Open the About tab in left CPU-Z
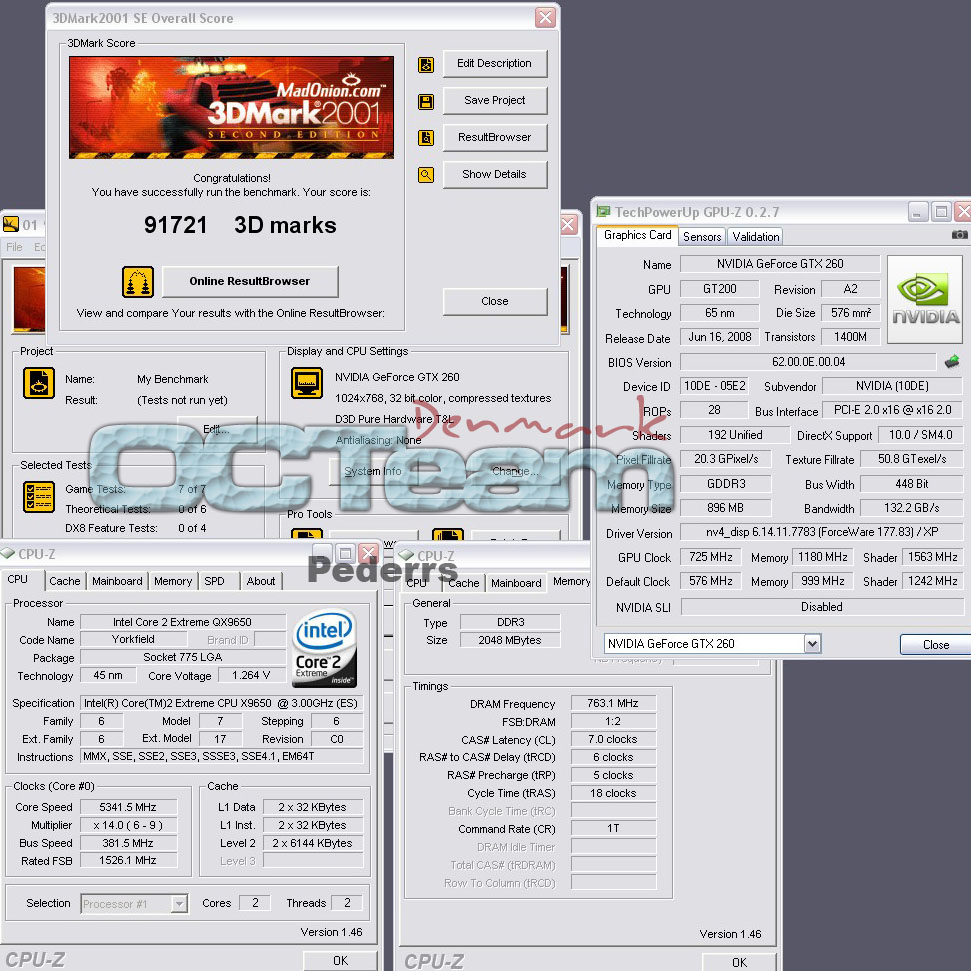Viewport: 971px width, 971px height. [261, 581]
